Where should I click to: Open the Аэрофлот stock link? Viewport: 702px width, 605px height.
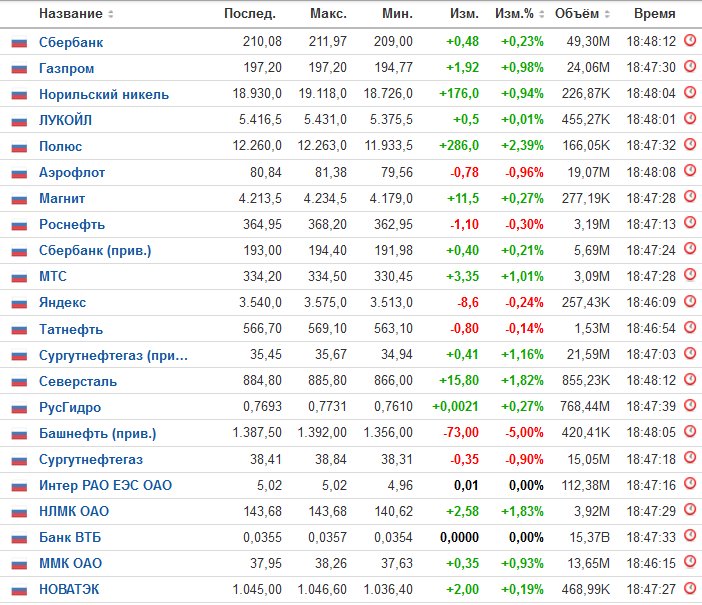tap(72, 172)
